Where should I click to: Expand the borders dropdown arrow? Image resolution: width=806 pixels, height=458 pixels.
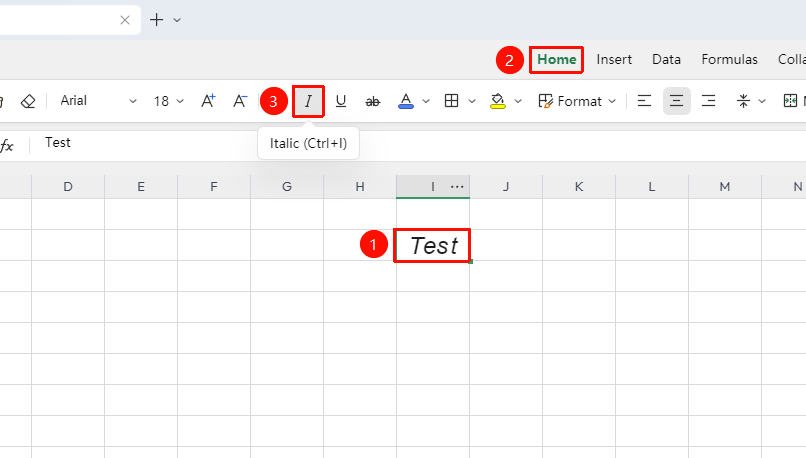(x=472, y=101)
